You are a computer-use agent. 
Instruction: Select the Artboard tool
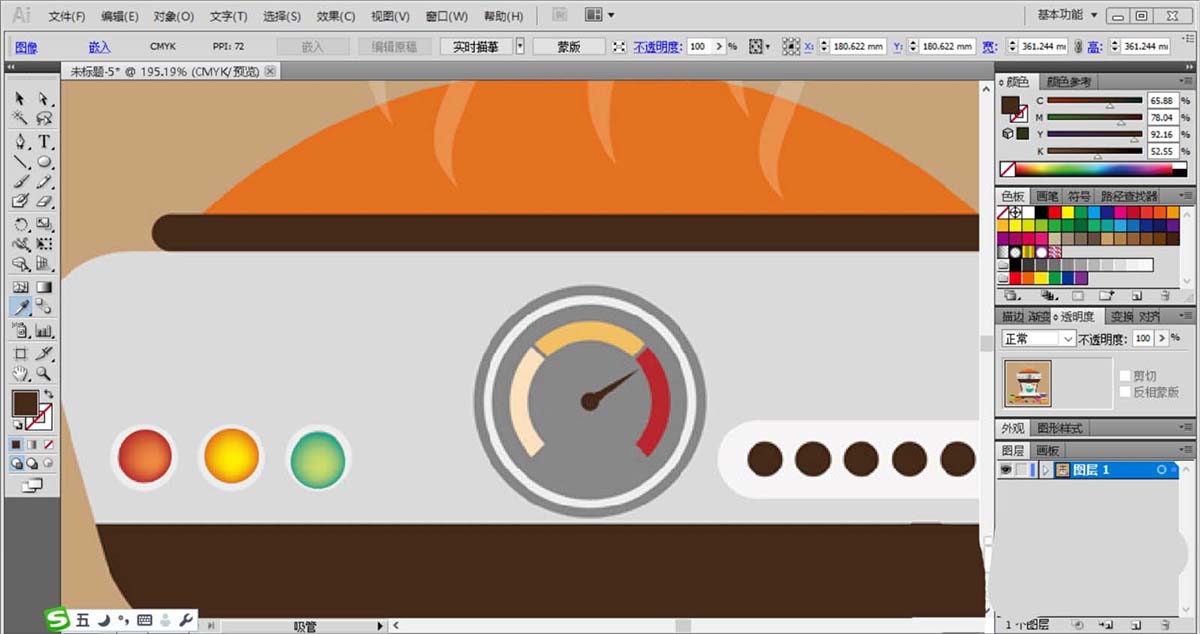20,353
